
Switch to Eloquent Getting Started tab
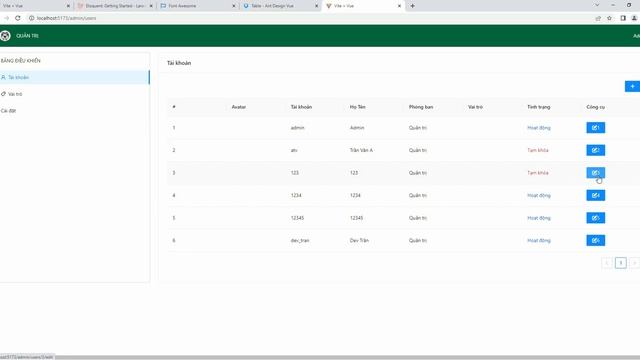[x=115, y=6]
